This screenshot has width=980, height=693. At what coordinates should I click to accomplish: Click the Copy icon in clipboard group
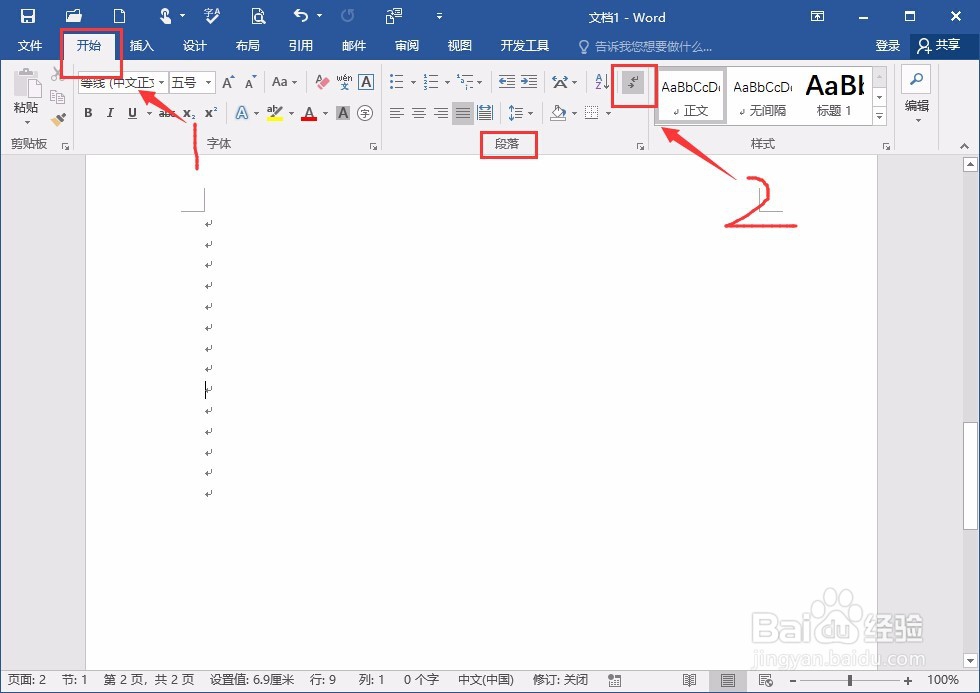pyautogui.click(x=58, y=97)
